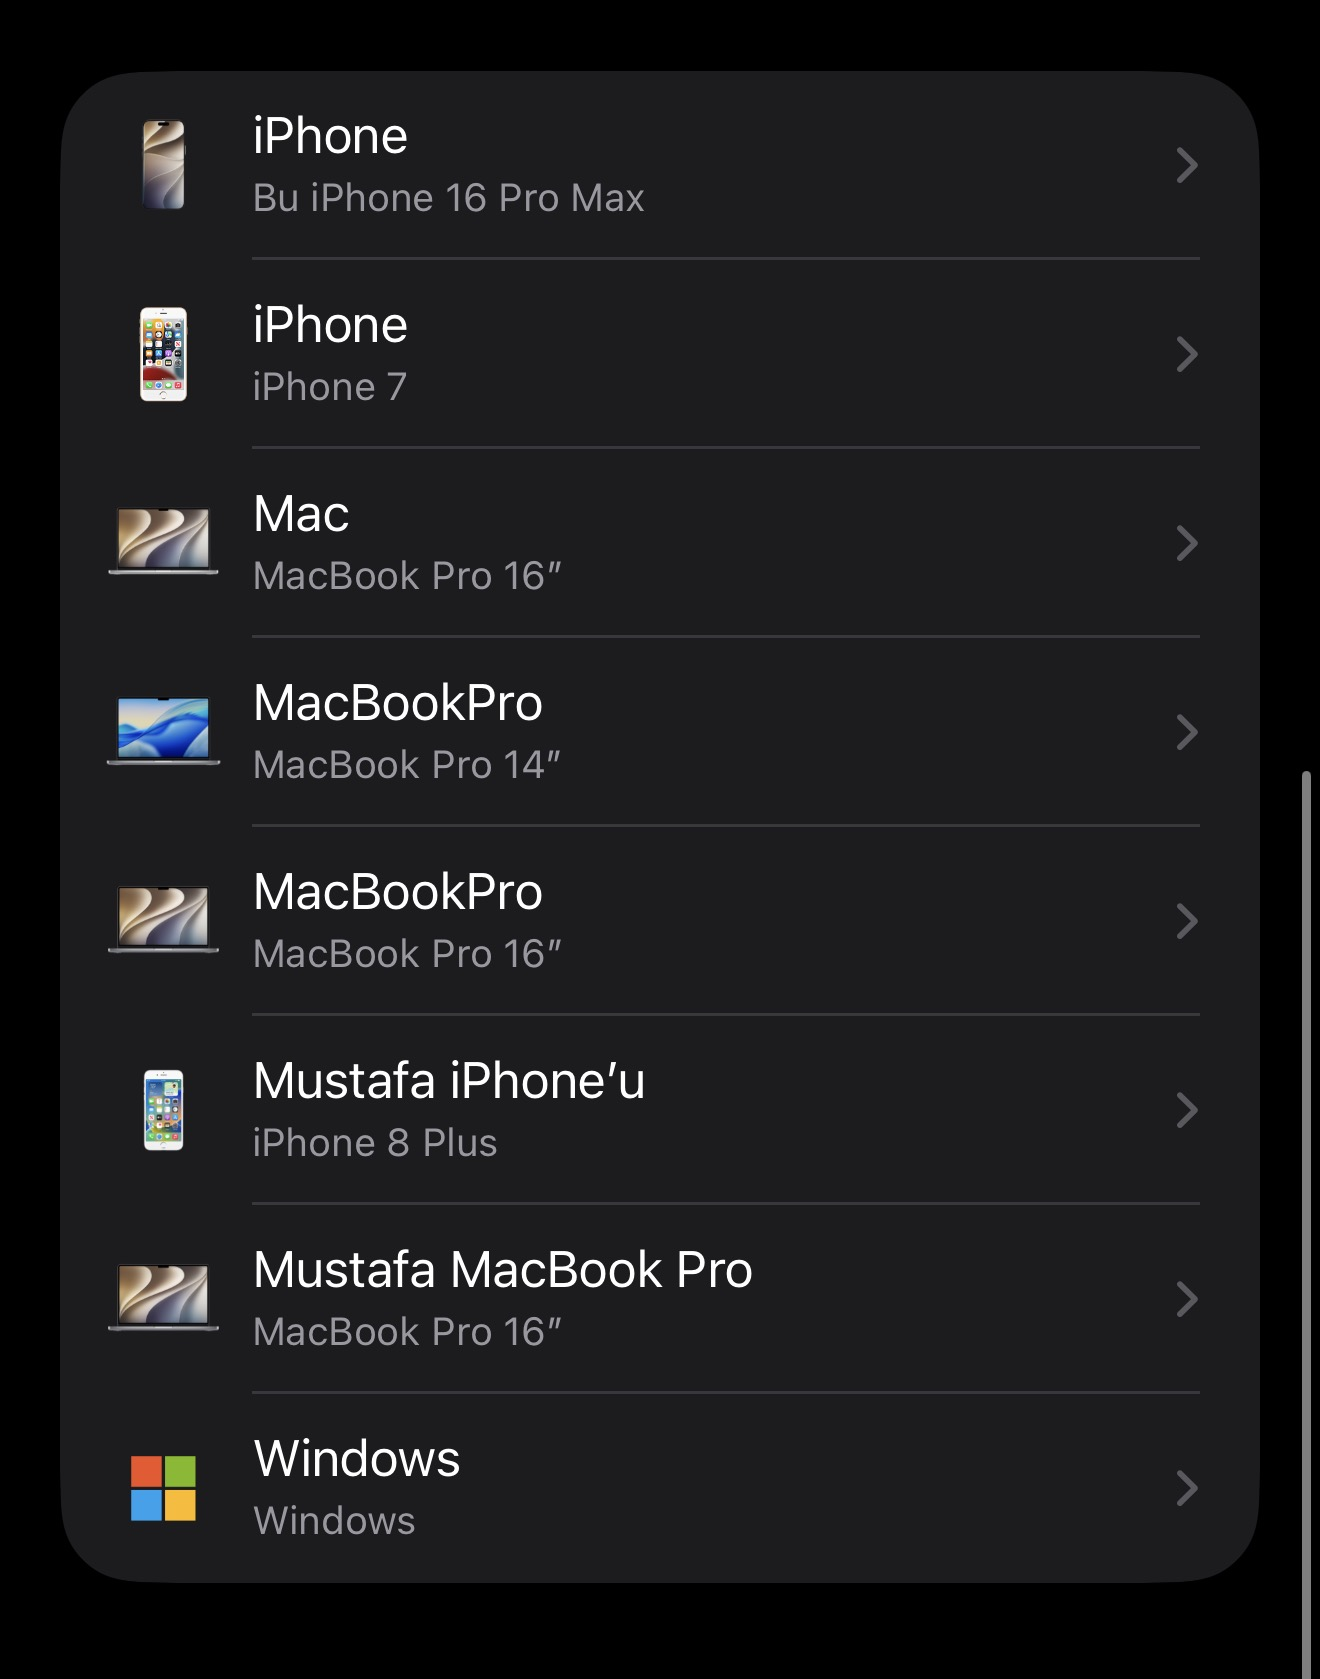The width and height of the screenshot is (1320, 1679).
Task: Select the Mustafa MacBook Pro laptop icon
Action: (x=163, y=1297)
